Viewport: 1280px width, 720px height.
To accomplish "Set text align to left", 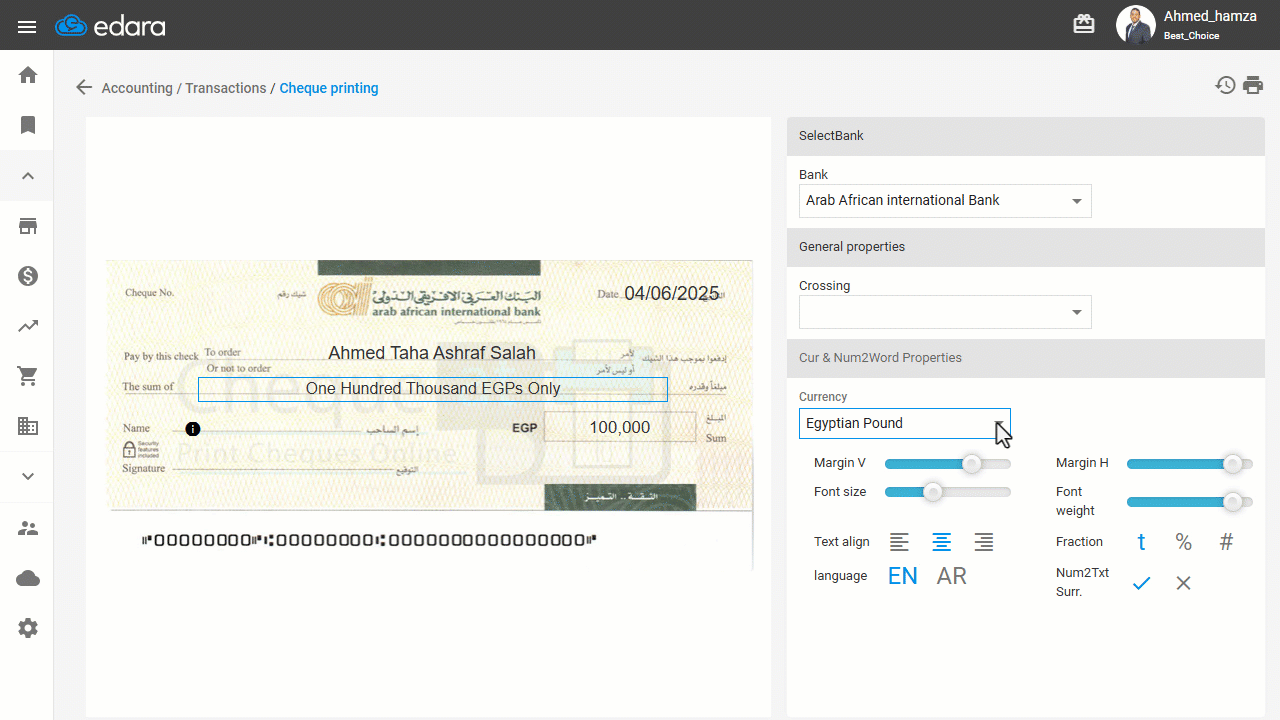I will point(900,542).
